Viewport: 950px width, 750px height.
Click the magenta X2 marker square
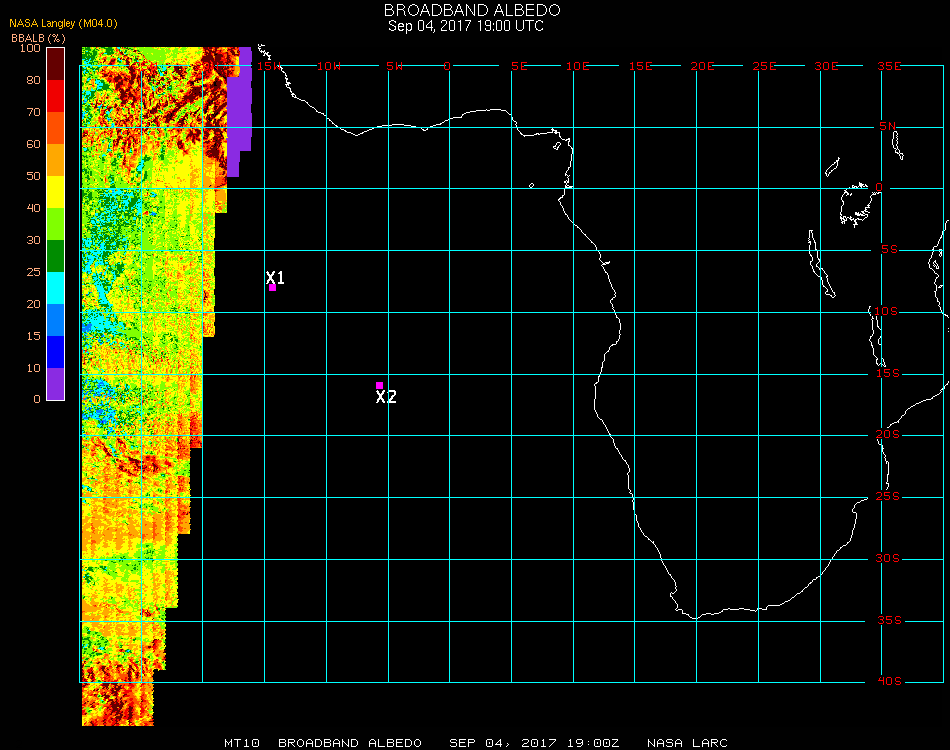click(379, 385)
